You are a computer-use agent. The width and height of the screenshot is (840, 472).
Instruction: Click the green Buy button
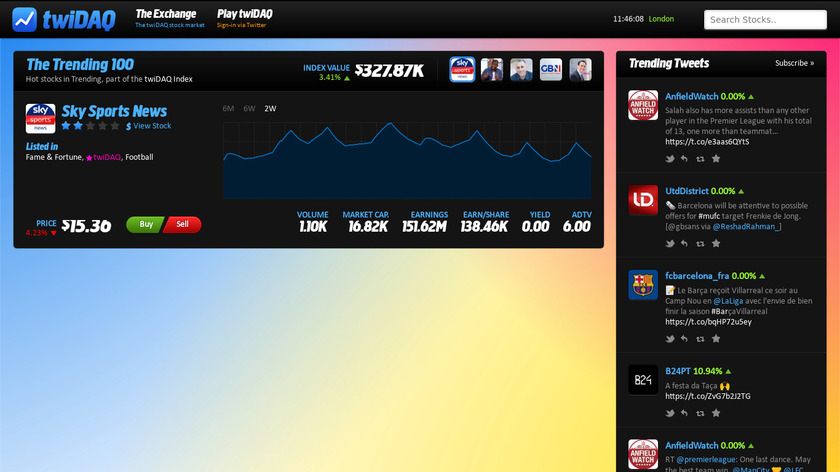point(145,224)
